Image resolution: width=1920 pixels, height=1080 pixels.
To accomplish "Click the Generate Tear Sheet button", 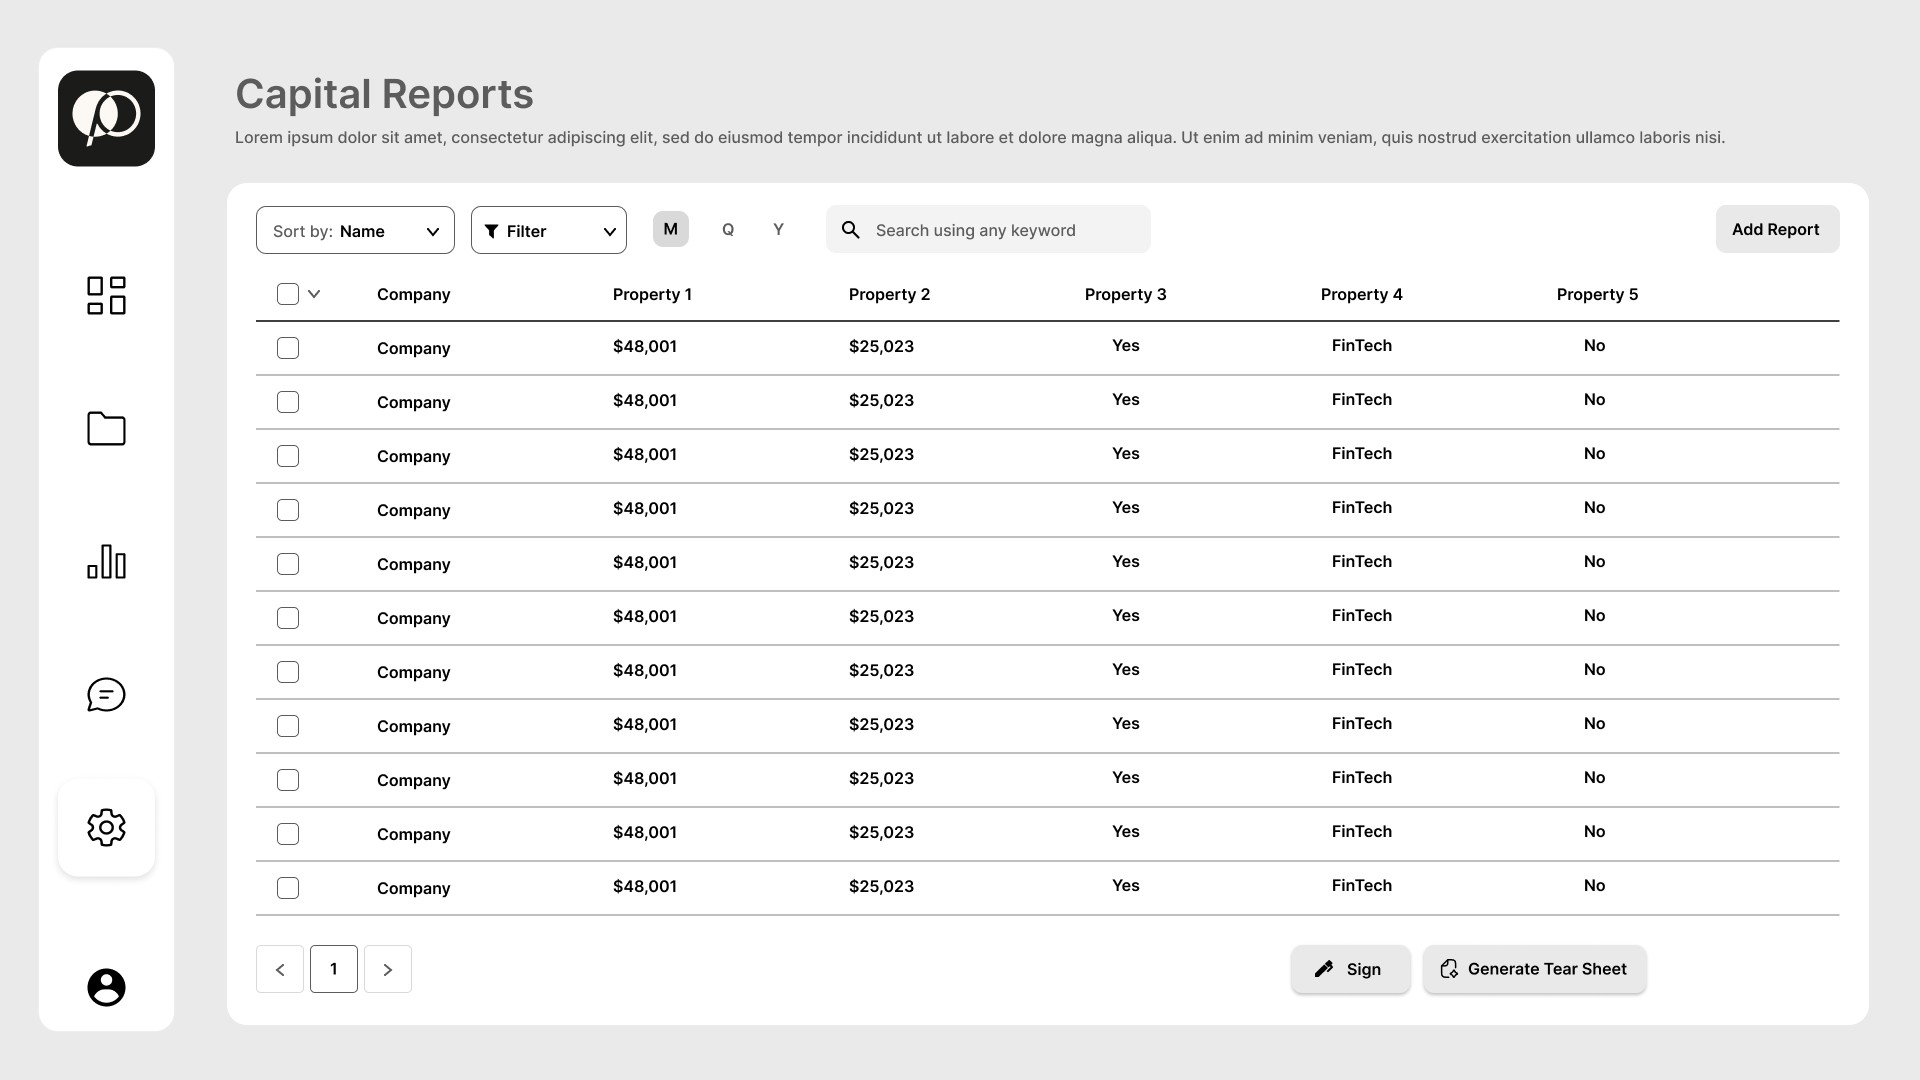I will tap(1534, 969).
